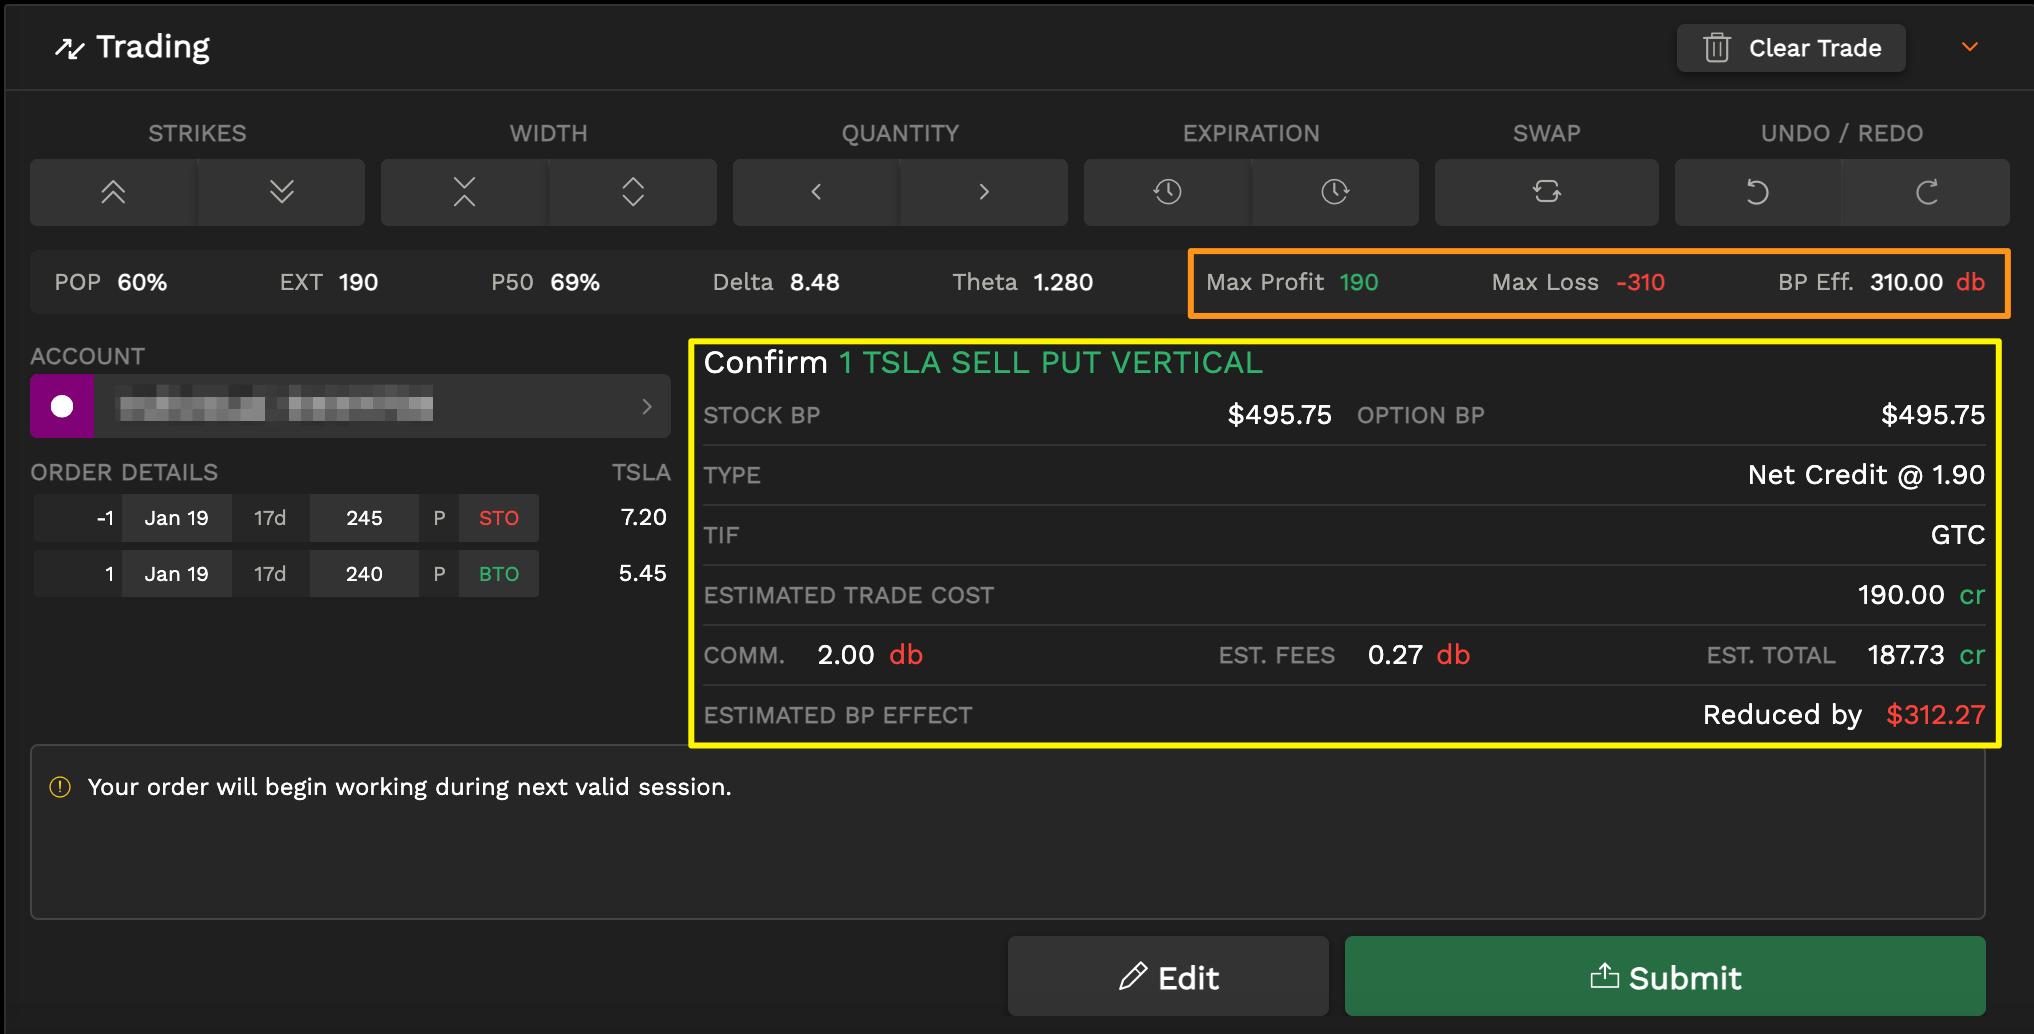Open the Trading panel dropdown chevron
Screen dimensions: 2034x1034
(x=1969, y=47)
